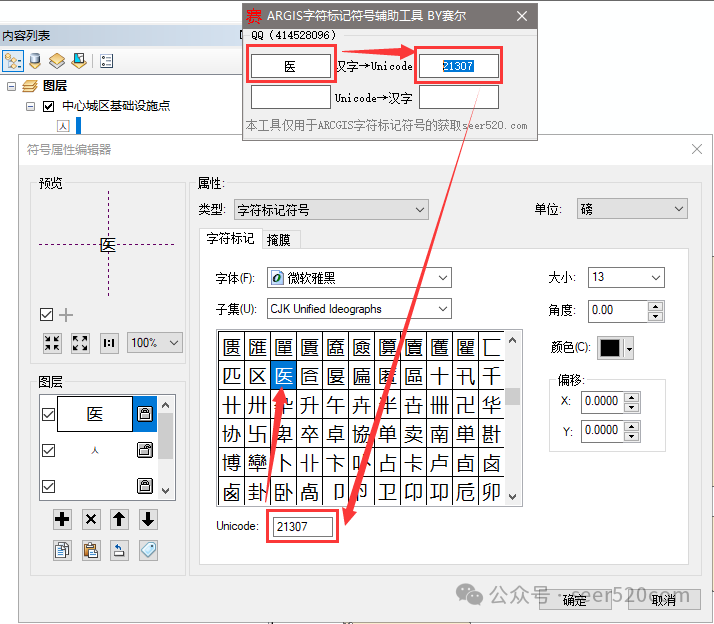This screenshot has width=714, height=624.
Task: Toggle visibility of second symbol layer
Action: (x=48, y=450)
